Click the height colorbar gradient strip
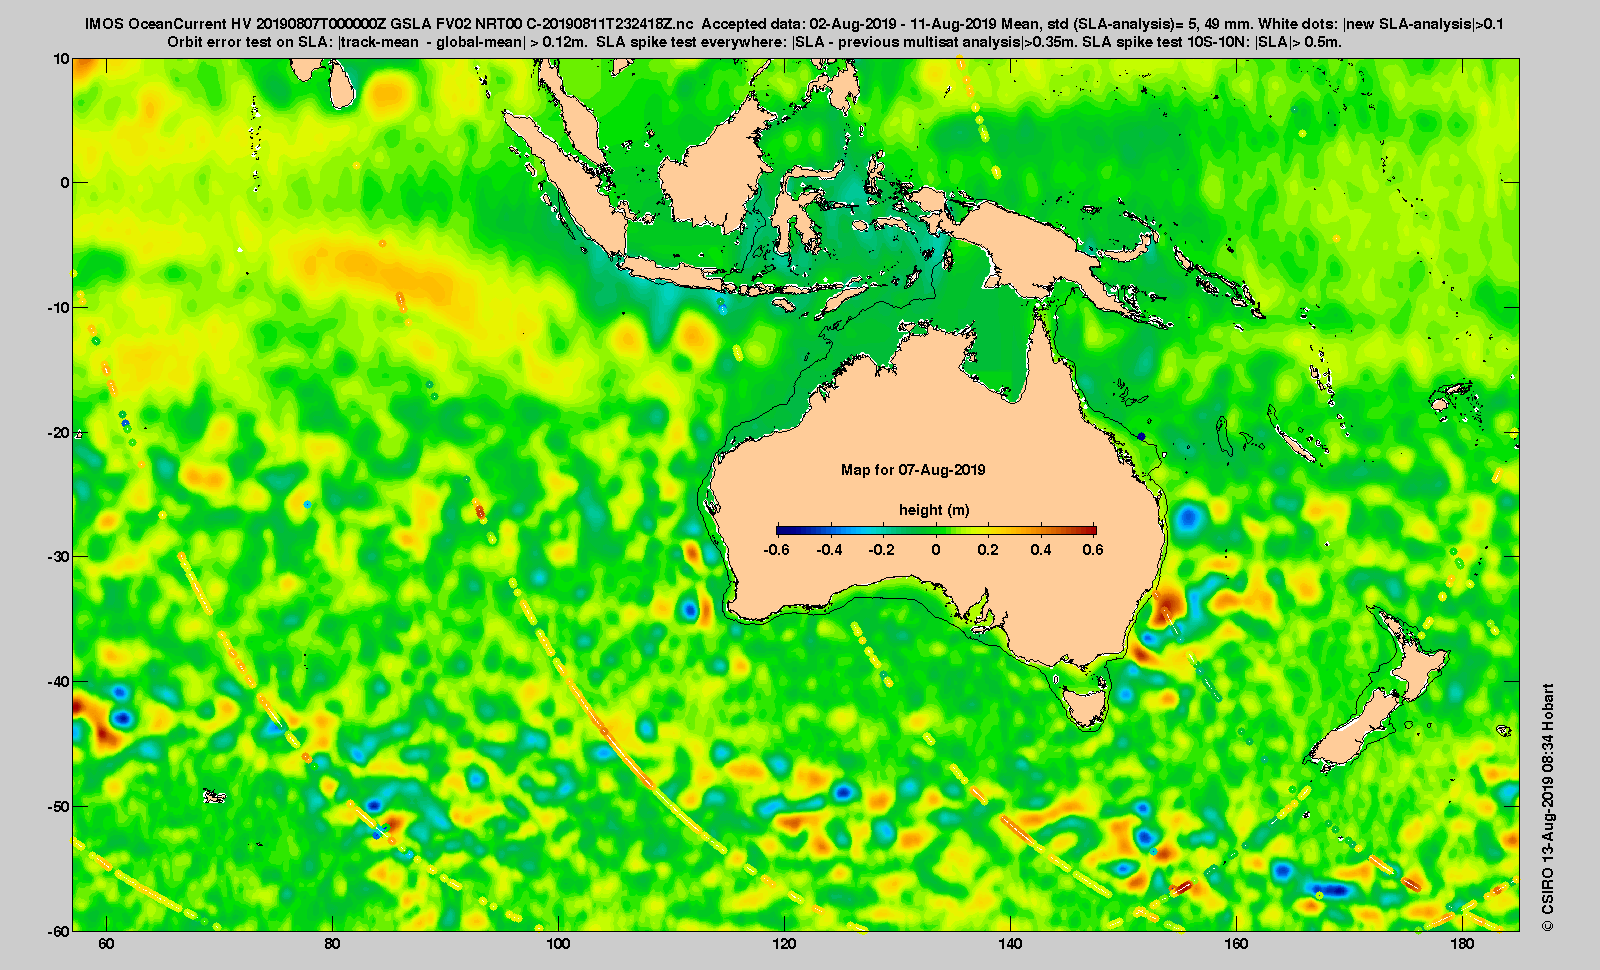 [x=936, y=530]
